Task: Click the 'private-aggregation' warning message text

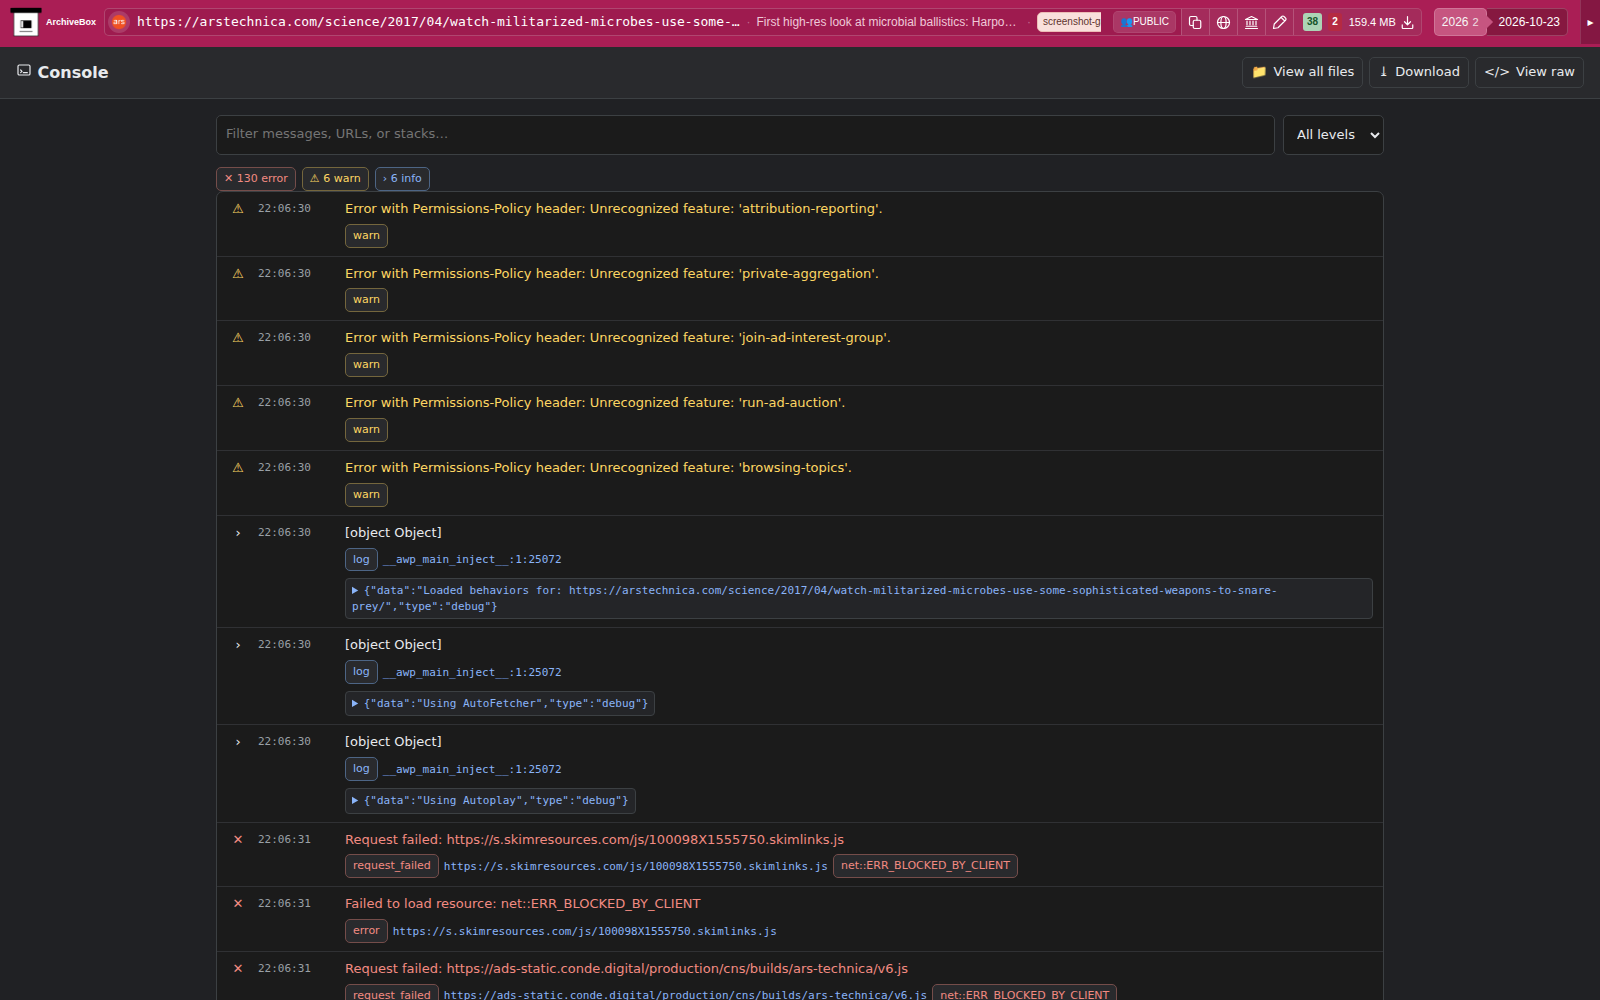Action: pyautogui.click(x=612, y=274)
